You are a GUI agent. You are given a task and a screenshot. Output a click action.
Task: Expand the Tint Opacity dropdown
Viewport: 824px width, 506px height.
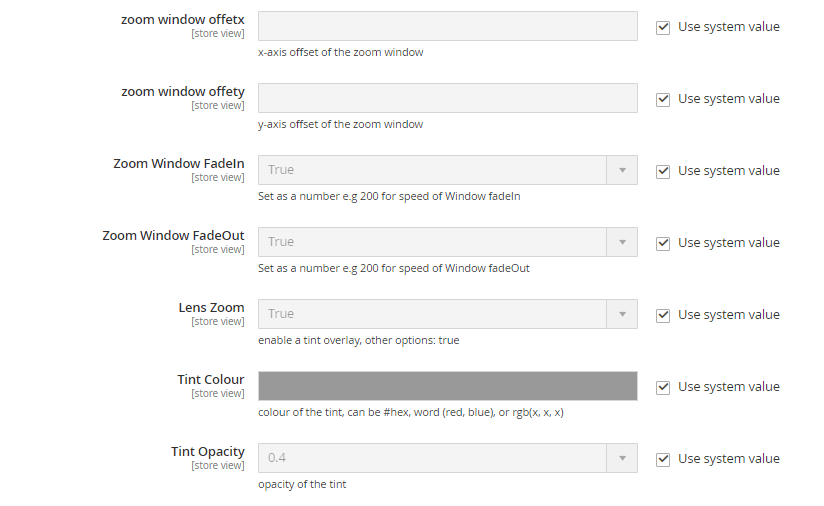point(447,458)
